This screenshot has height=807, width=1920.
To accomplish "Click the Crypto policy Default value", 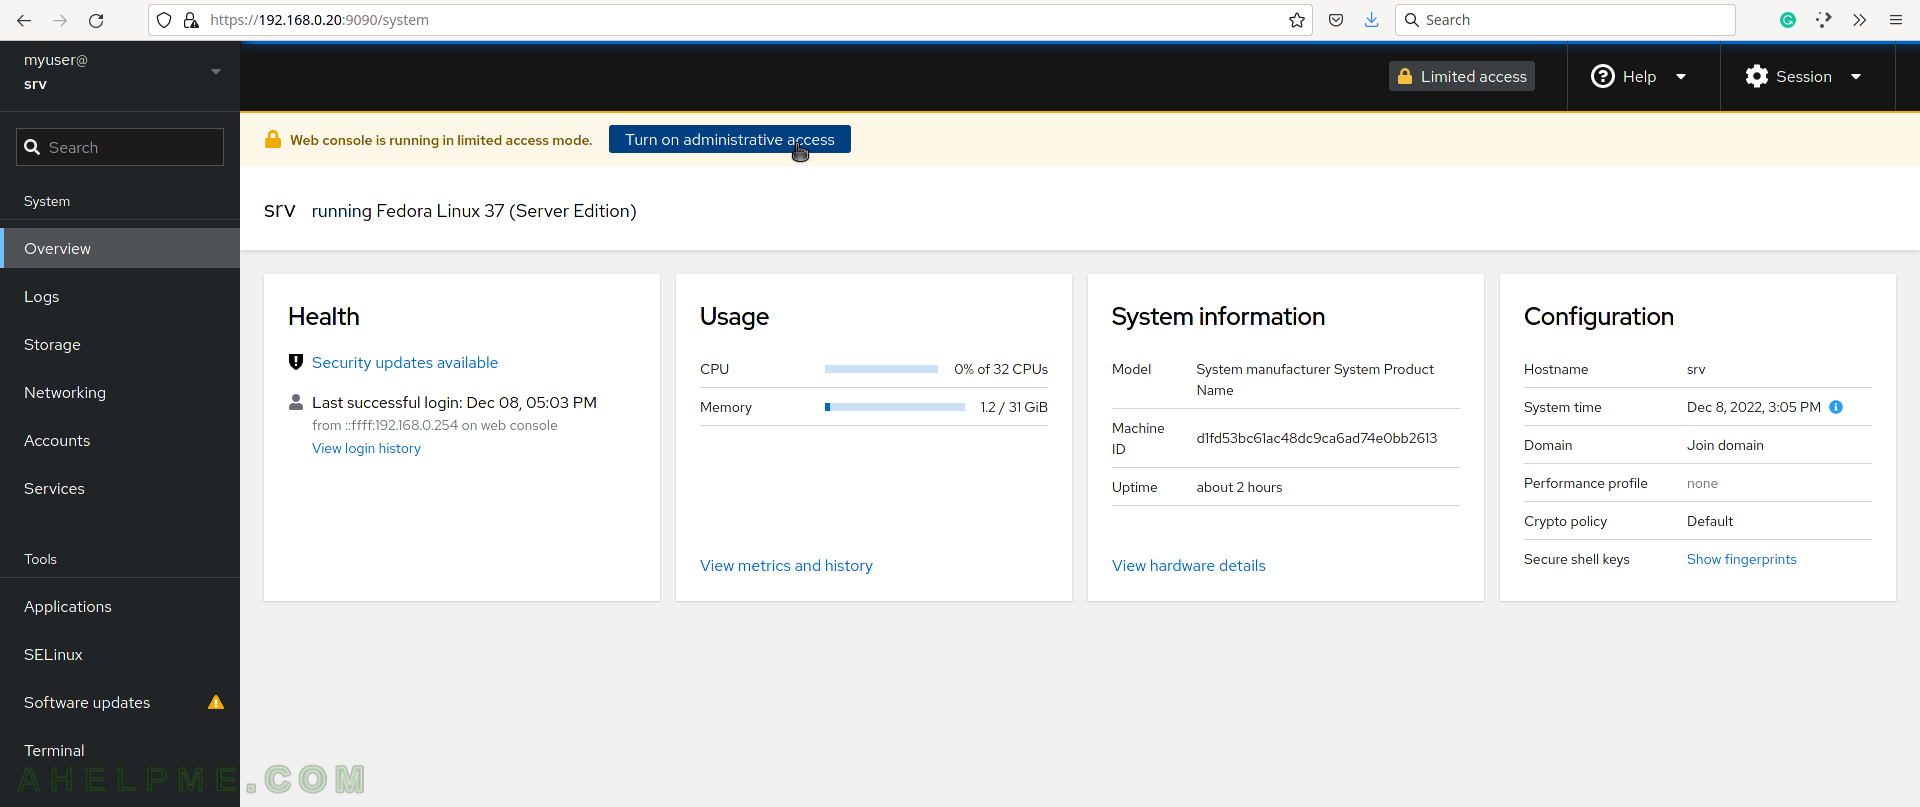I will [1710, 521].
